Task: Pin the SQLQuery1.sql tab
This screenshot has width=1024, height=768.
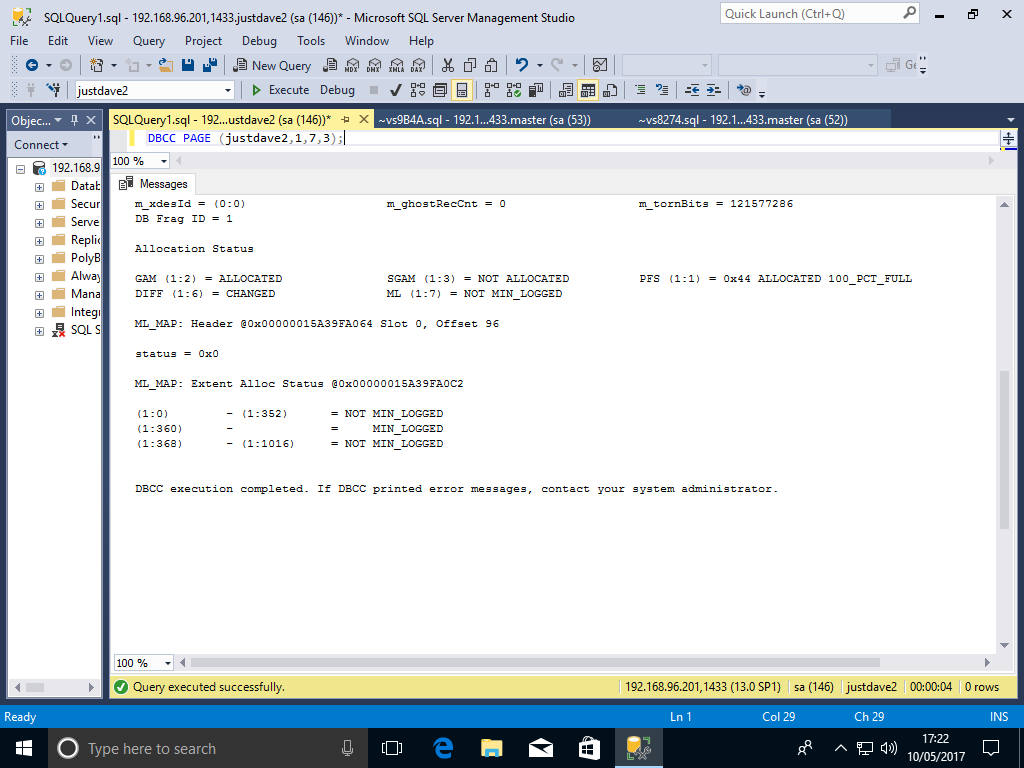Action: (x=345, y=119)
